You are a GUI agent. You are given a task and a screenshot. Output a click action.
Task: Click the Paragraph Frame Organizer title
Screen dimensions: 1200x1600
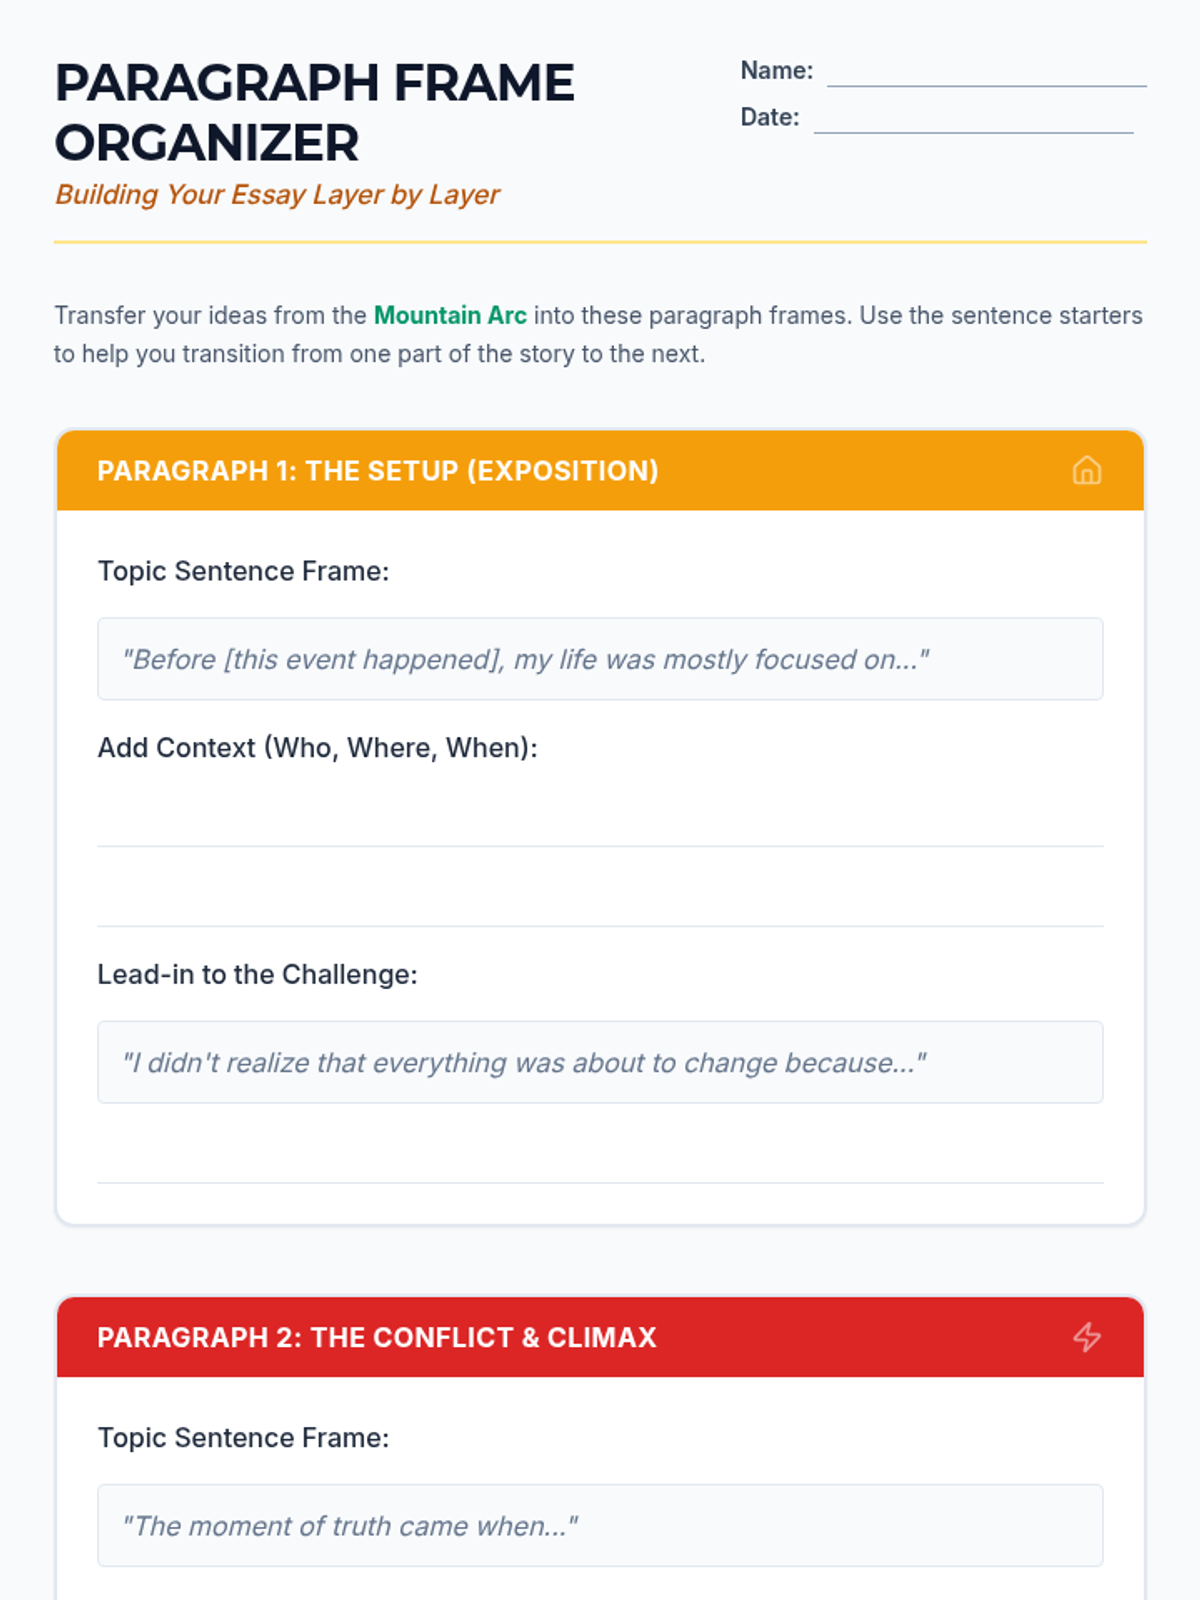coord(314,112)
